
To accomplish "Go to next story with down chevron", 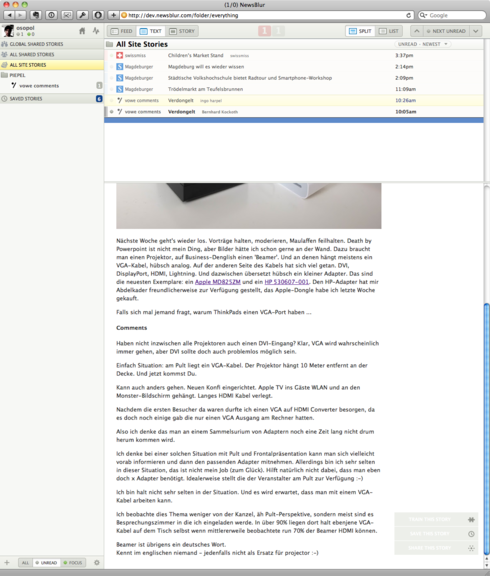I will [x=476, y=31].
